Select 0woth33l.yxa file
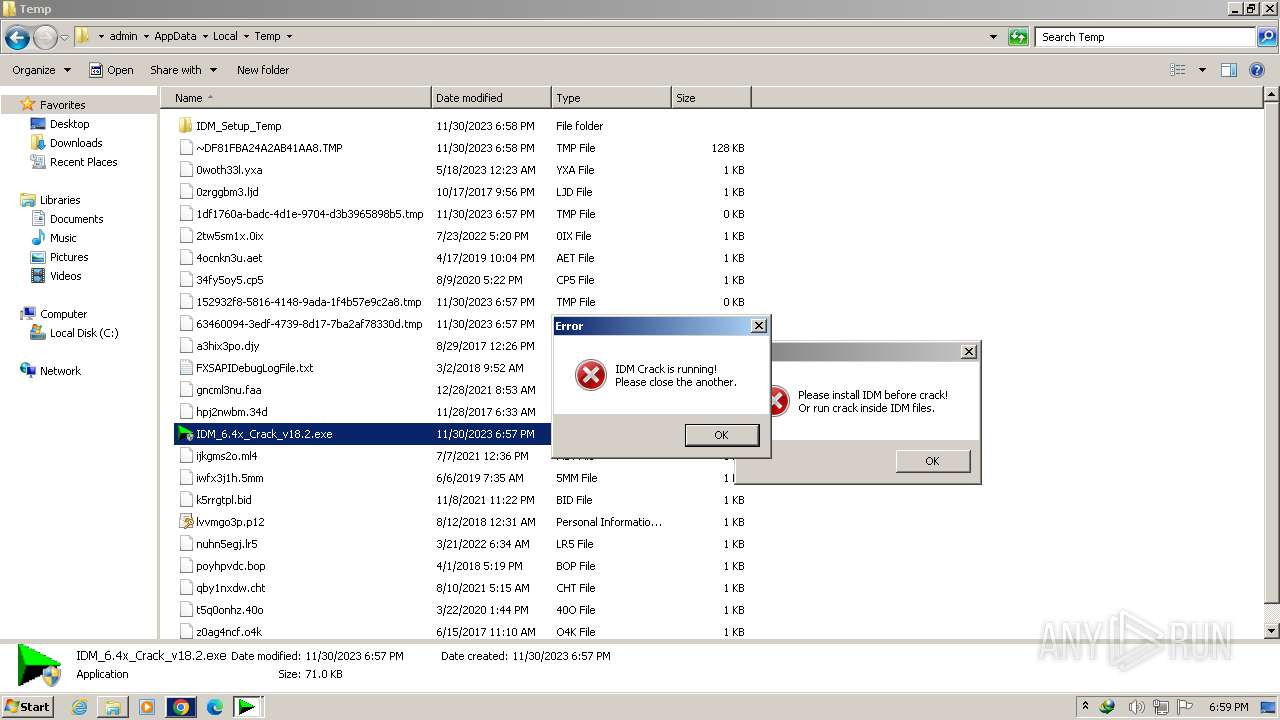The image size is (1280, 720). (229, 170)
